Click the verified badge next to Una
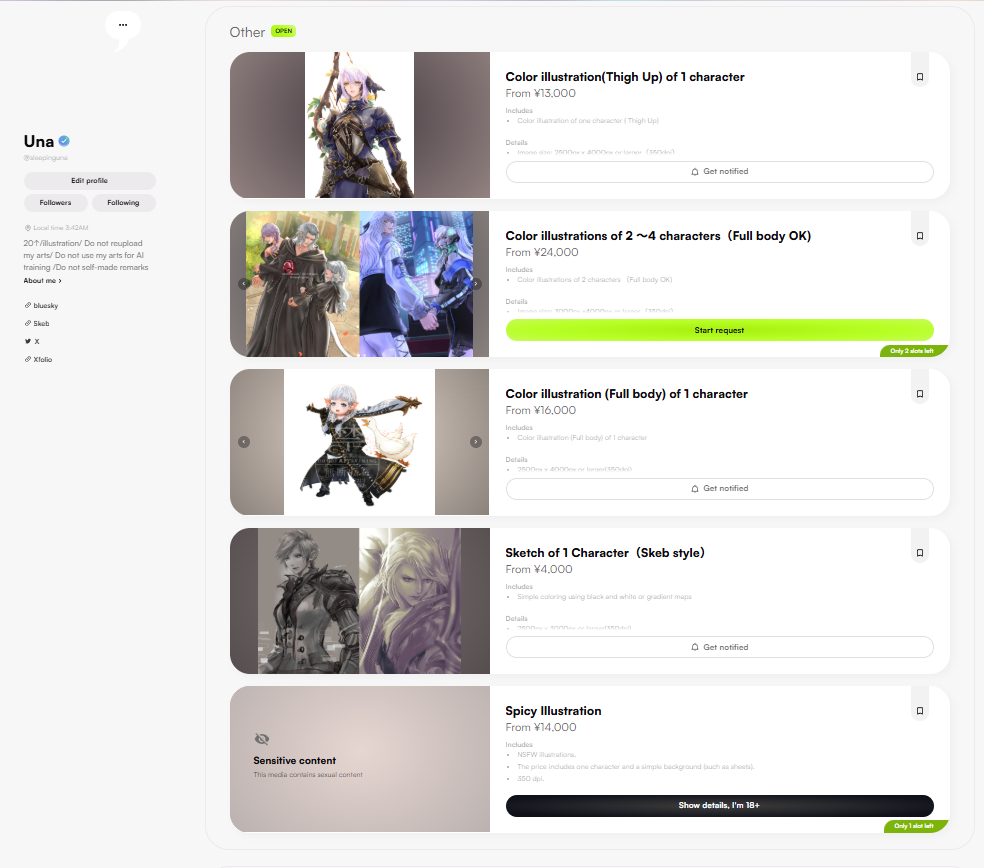Image resolution: width=984 pixels, height=868 pixels. click(64, 141)
